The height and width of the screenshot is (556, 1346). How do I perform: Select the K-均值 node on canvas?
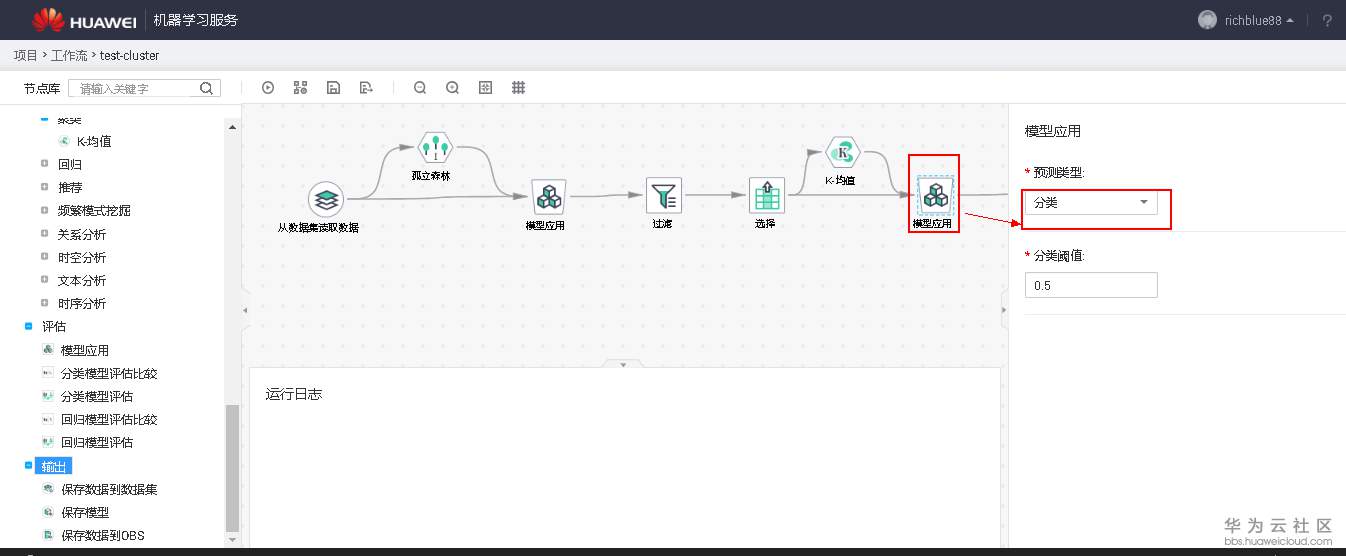point(843,153)
